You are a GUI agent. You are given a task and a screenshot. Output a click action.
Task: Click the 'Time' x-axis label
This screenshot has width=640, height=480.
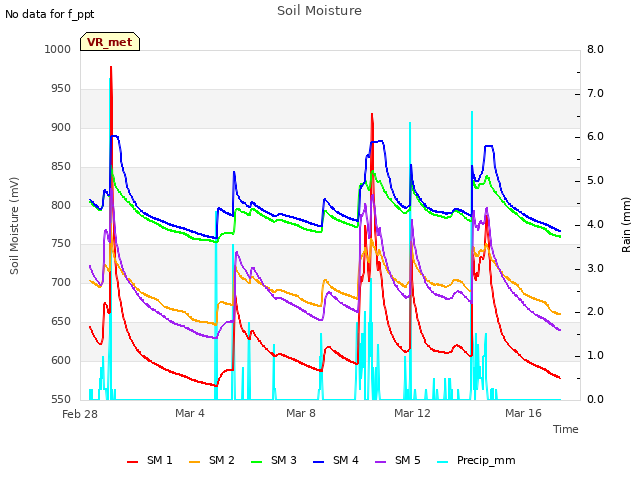point(566,429)
